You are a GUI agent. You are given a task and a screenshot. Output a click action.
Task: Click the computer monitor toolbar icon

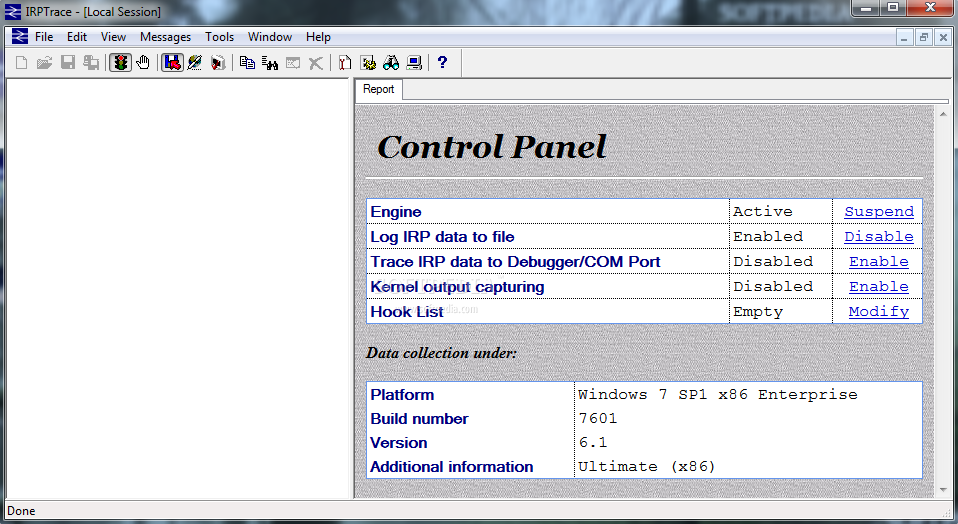click(x=414, y=62)
